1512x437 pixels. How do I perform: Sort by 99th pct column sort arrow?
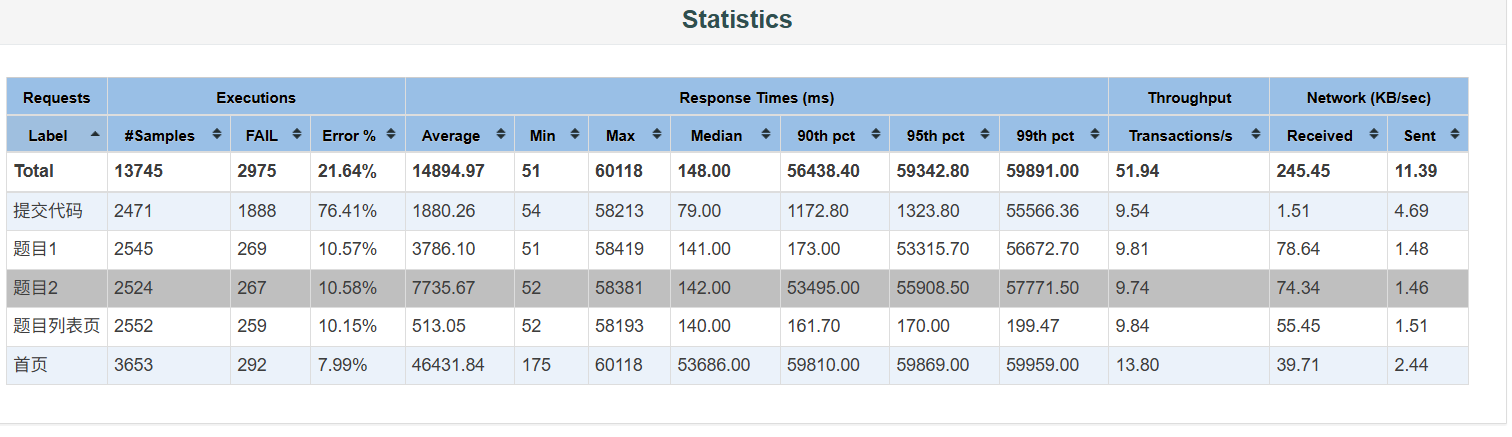[1094, 134]
